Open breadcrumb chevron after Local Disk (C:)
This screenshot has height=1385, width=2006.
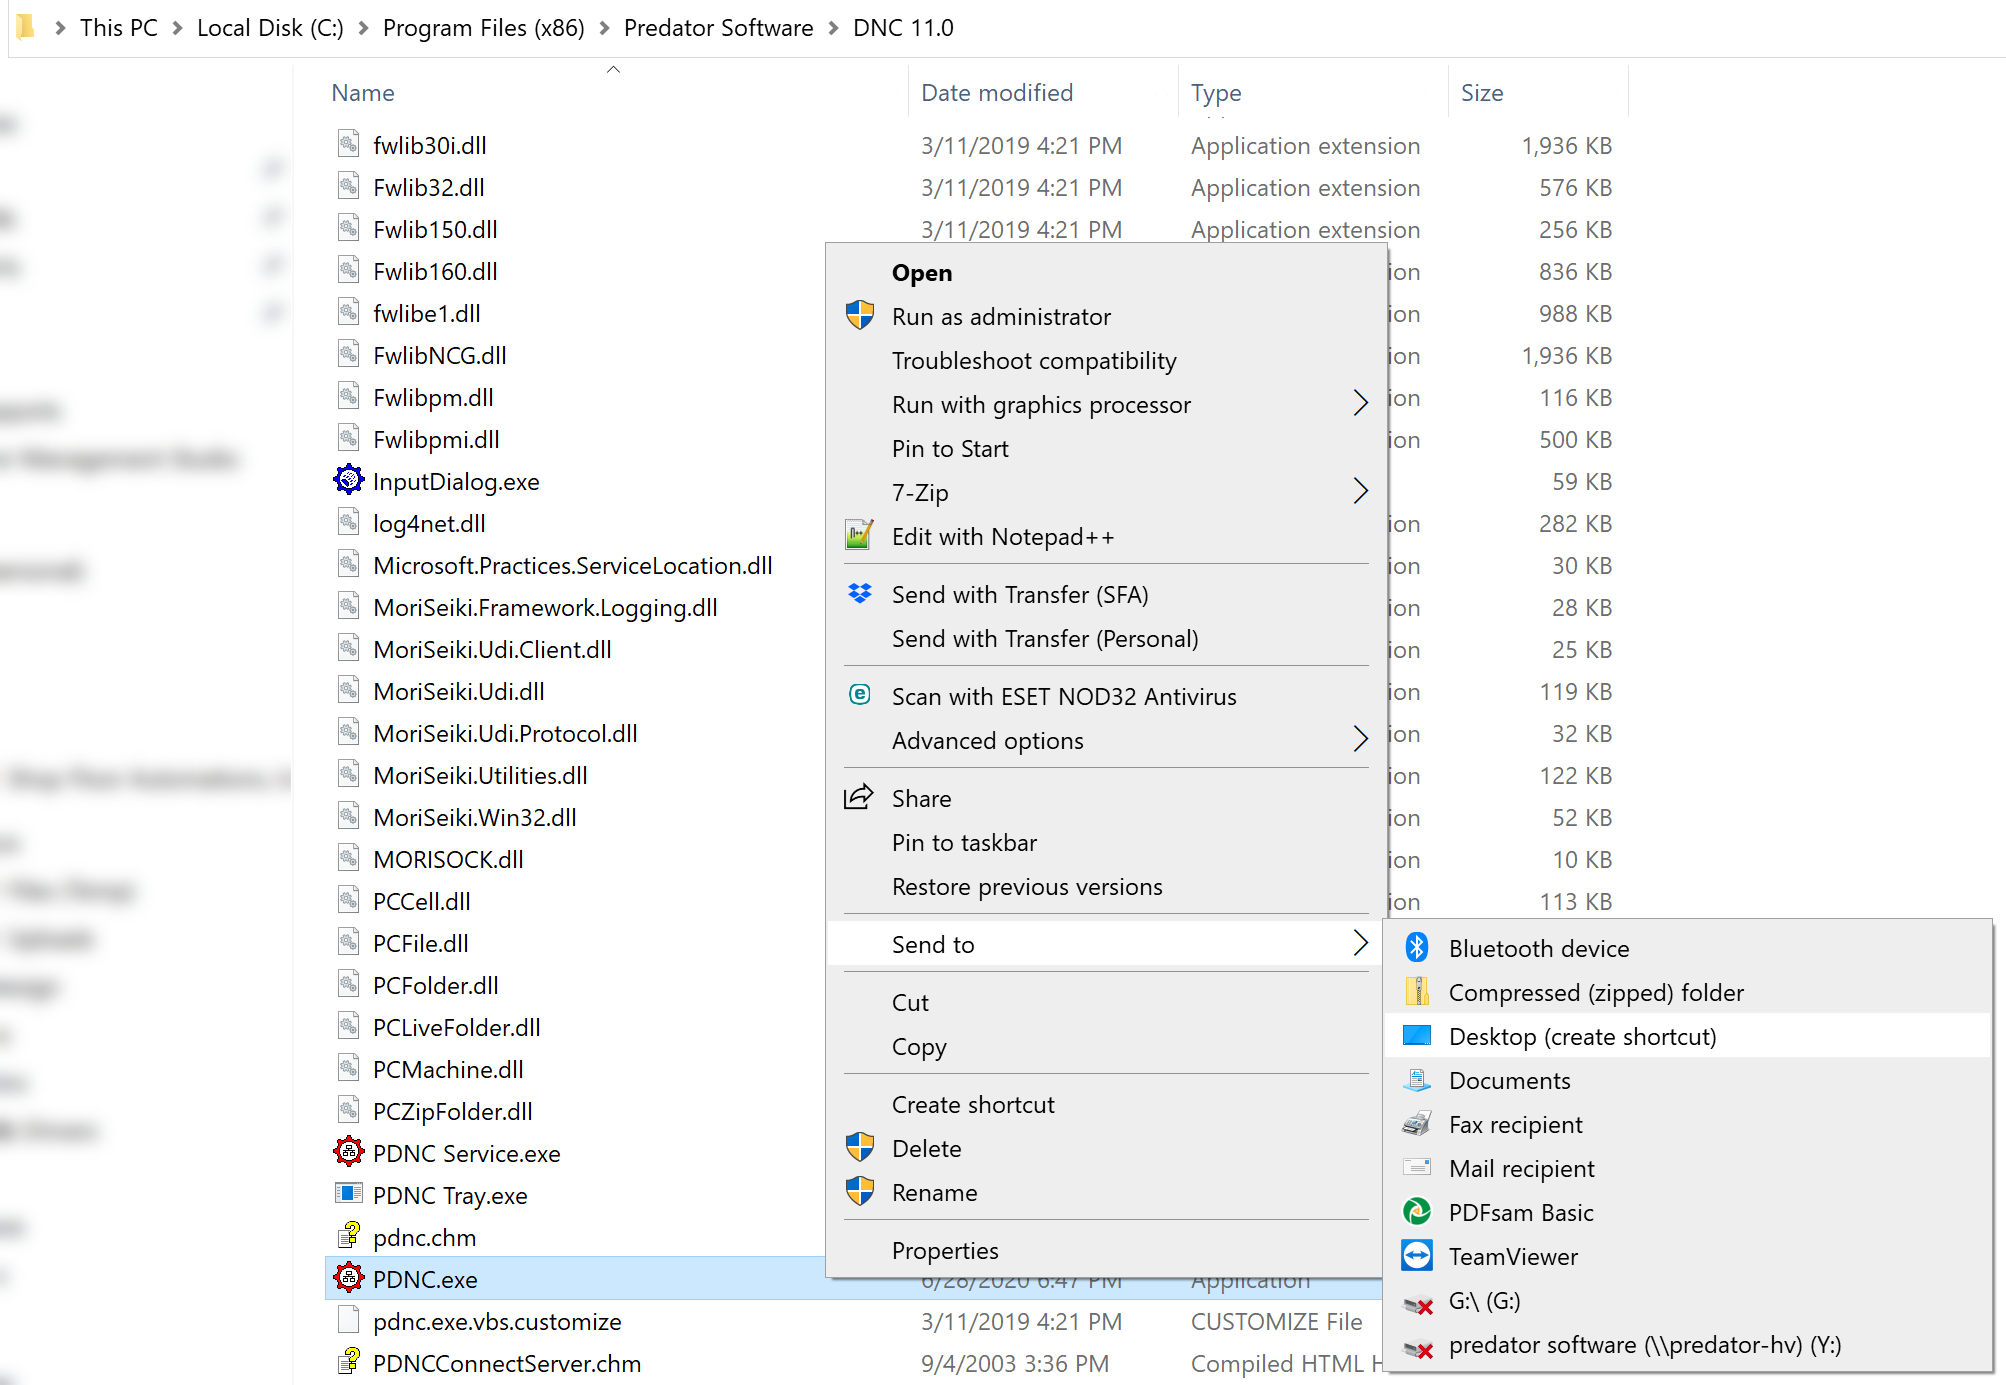363,28
